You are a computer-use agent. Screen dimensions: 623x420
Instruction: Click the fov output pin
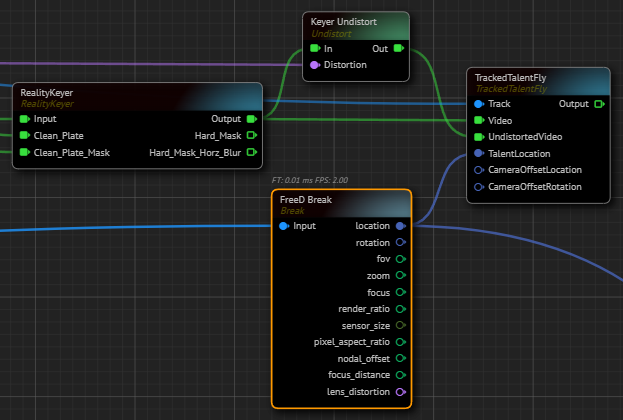pyautogui.click(x=400, y=259)
